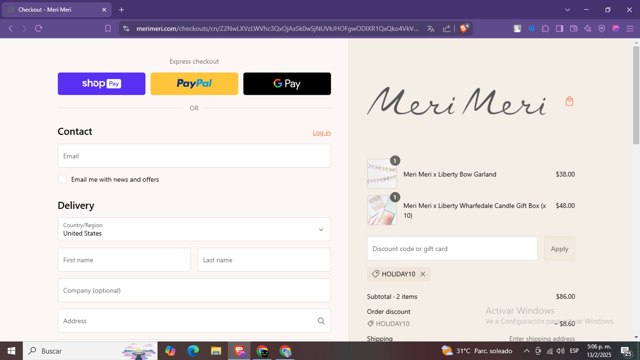Pay with PayPal express checkout

click(194, 84)
